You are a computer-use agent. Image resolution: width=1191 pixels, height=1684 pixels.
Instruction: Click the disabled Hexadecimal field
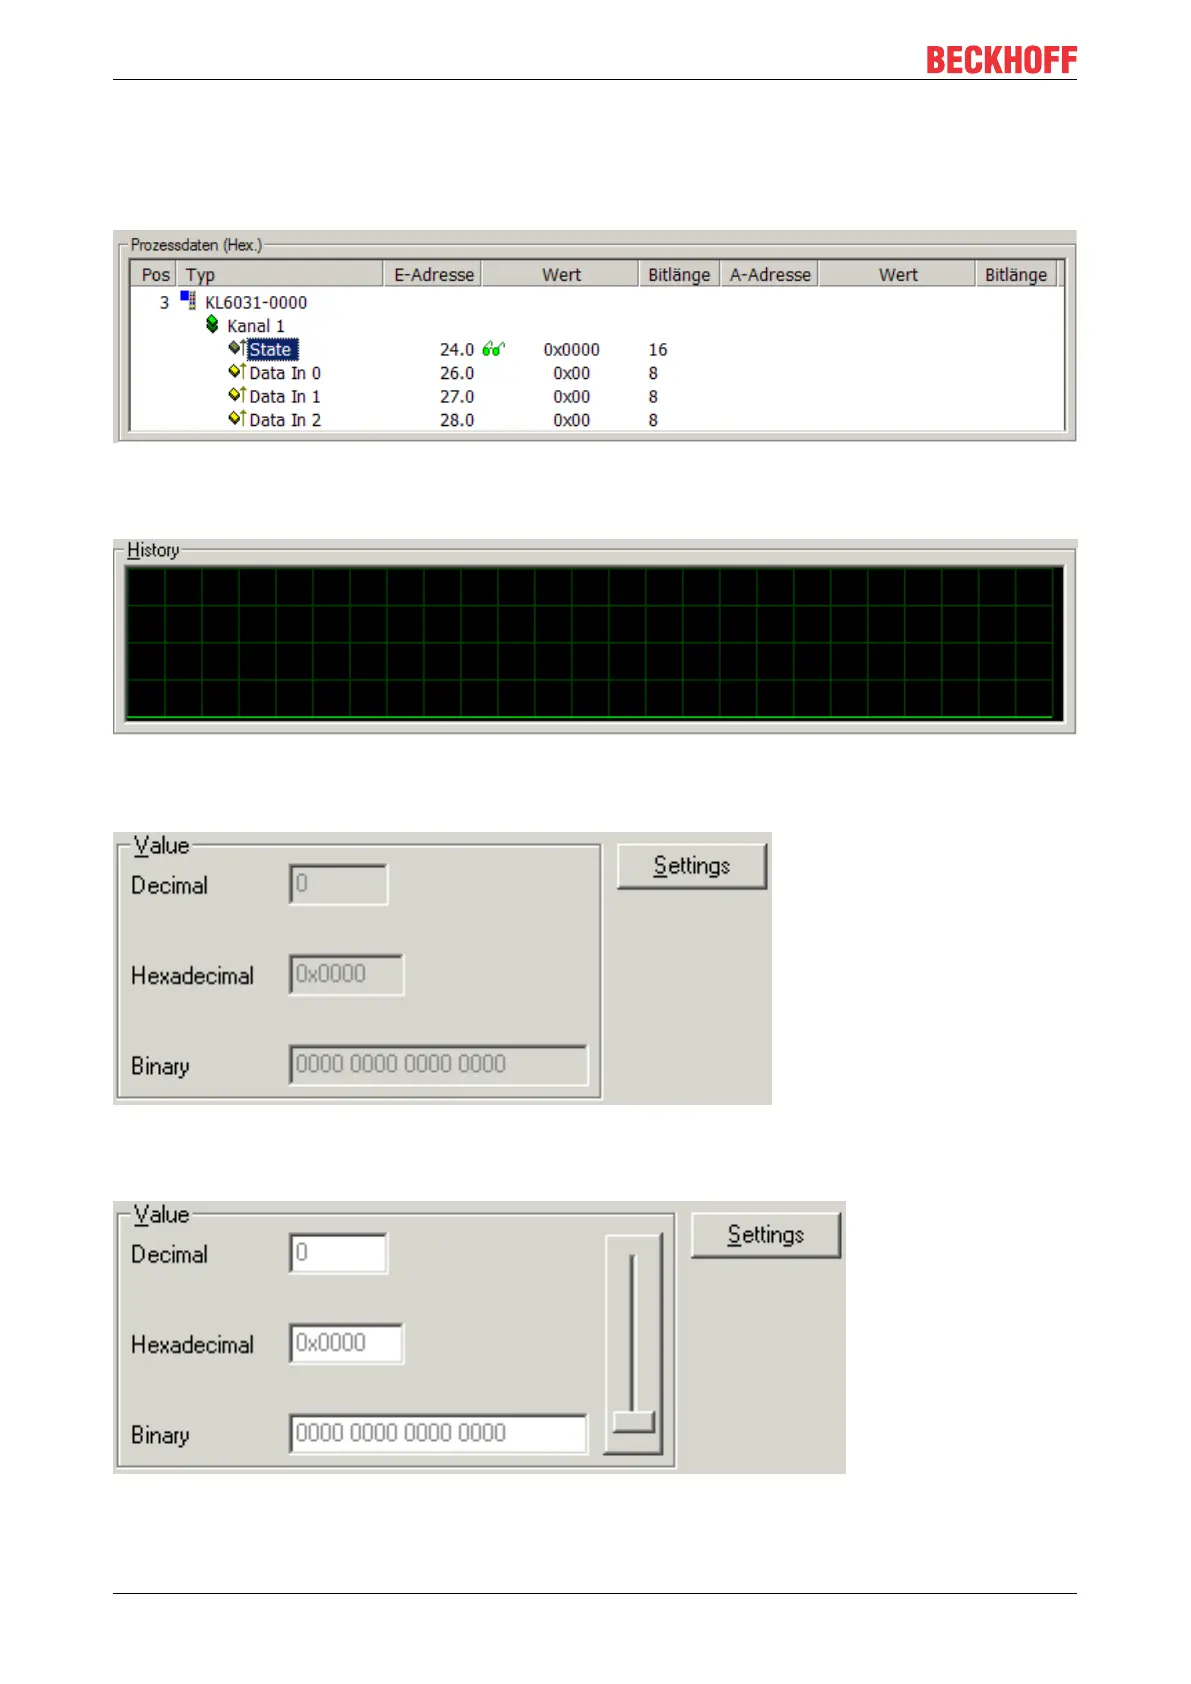[x=346, y=974]
